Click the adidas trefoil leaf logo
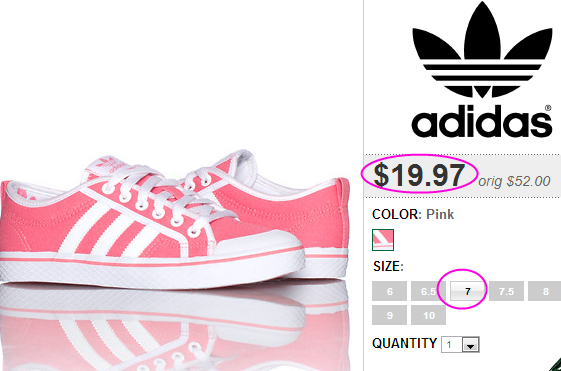 coord(482,50)
